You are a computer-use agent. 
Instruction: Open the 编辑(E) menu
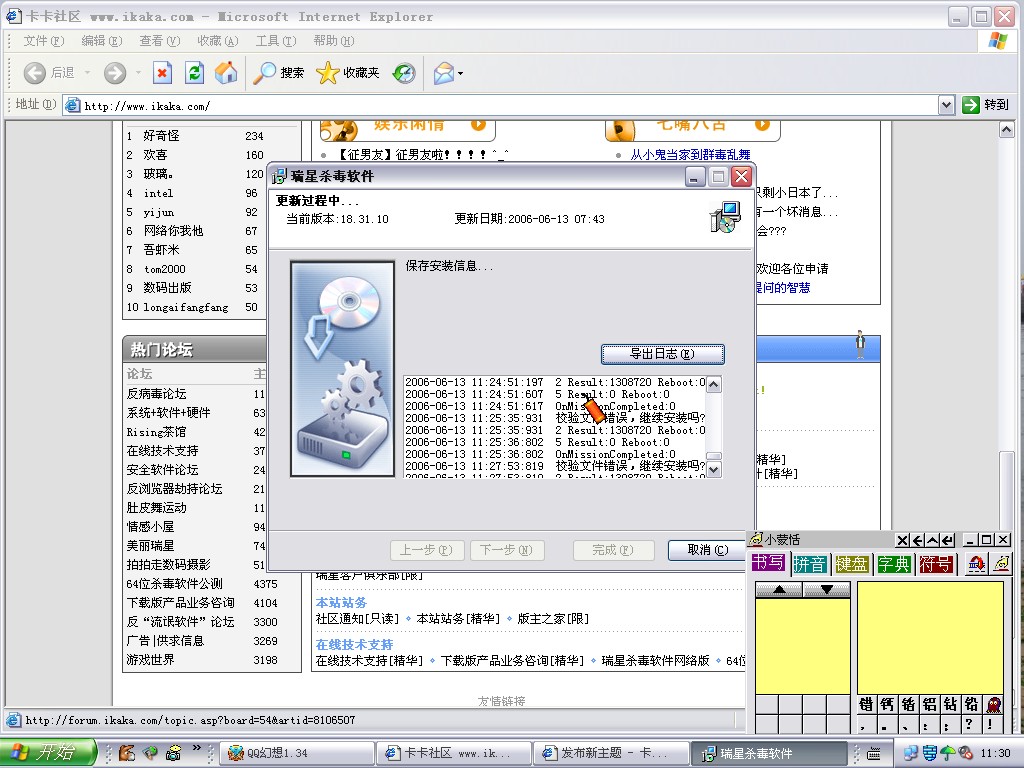click(x=102, y=40)
